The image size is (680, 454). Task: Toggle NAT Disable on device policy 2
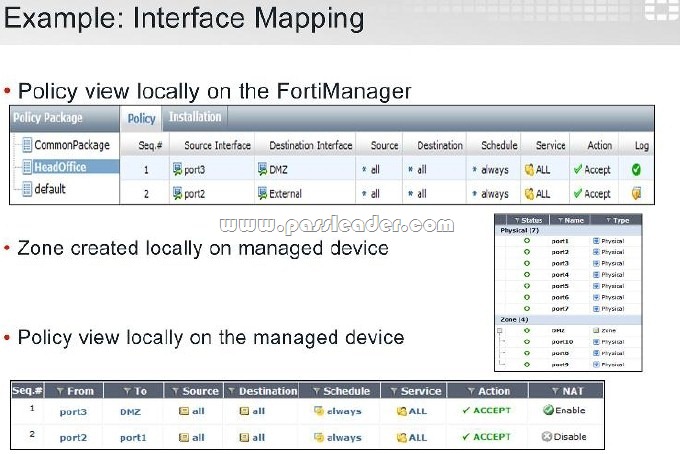click(564, 437)
